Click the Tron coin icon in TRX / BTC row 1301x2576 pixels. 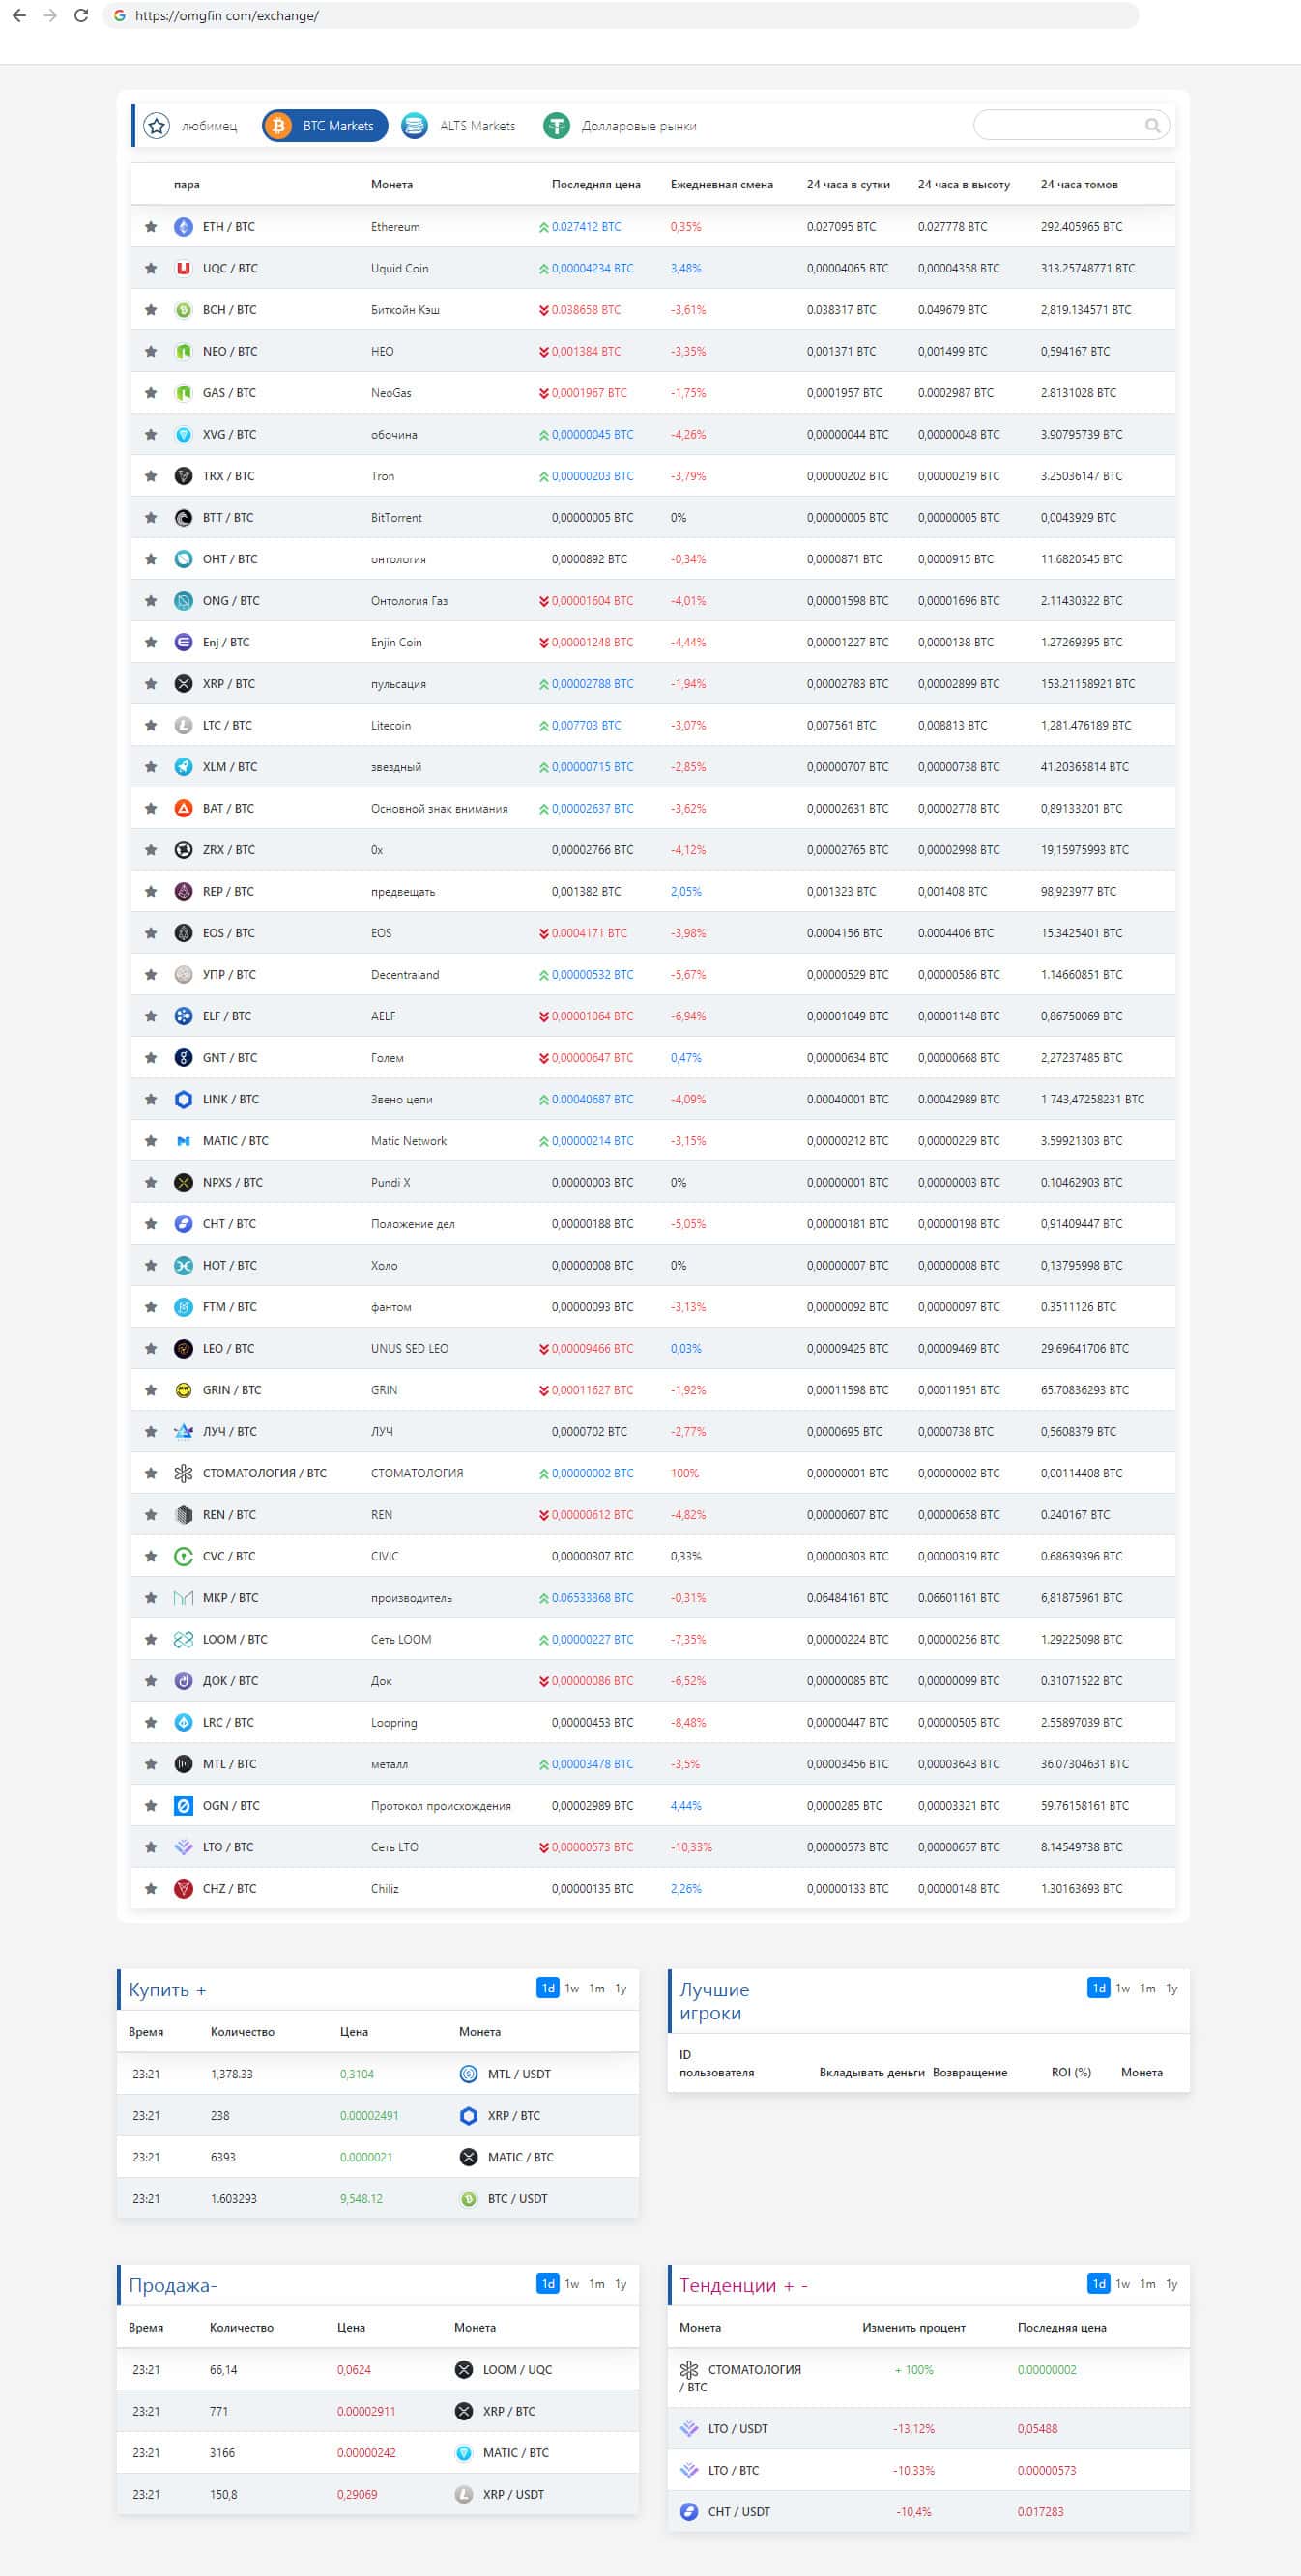click(x=183, y=476)
